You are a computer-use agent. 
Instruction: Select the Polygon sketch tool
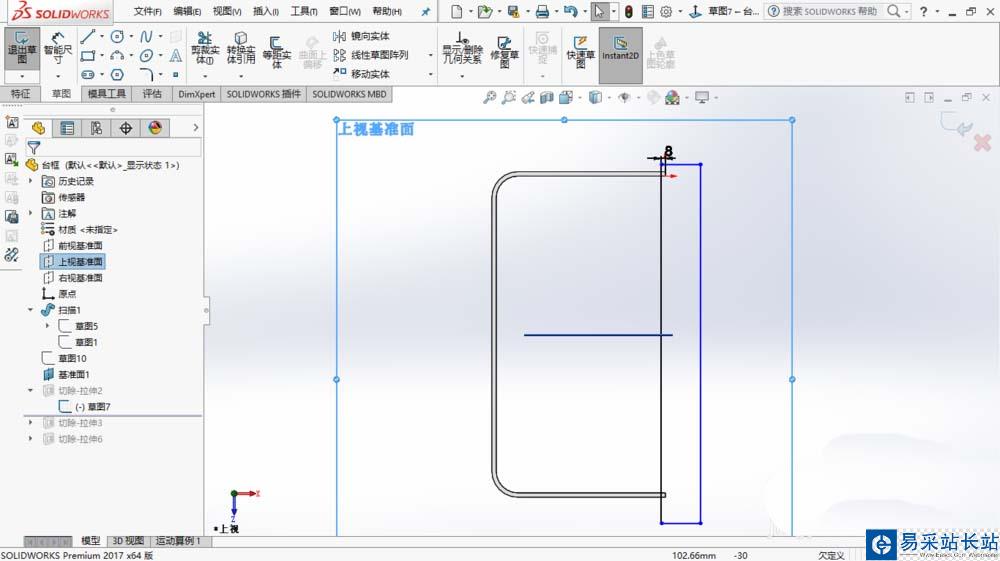pos(117,75)
